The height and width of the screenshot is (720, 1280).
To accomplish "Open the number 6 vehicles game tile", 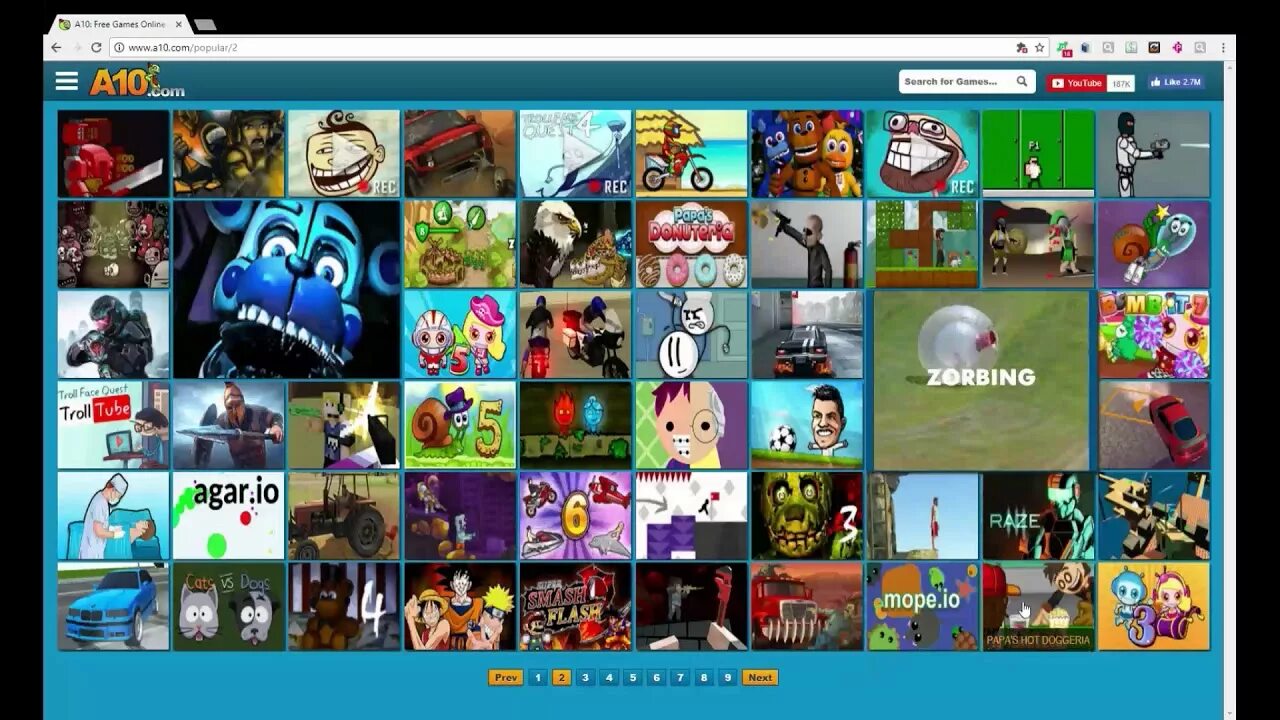I will tap(576, 516).
